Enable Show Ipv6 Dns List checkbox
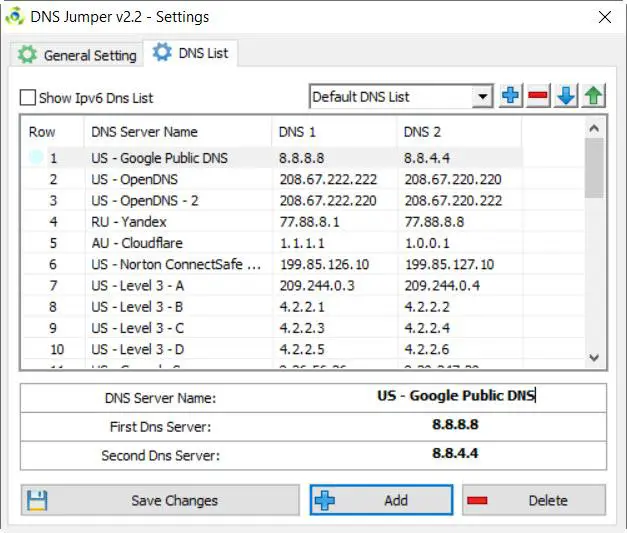The width and height of the screenshot is (627, 533). (x=28, y=98)
